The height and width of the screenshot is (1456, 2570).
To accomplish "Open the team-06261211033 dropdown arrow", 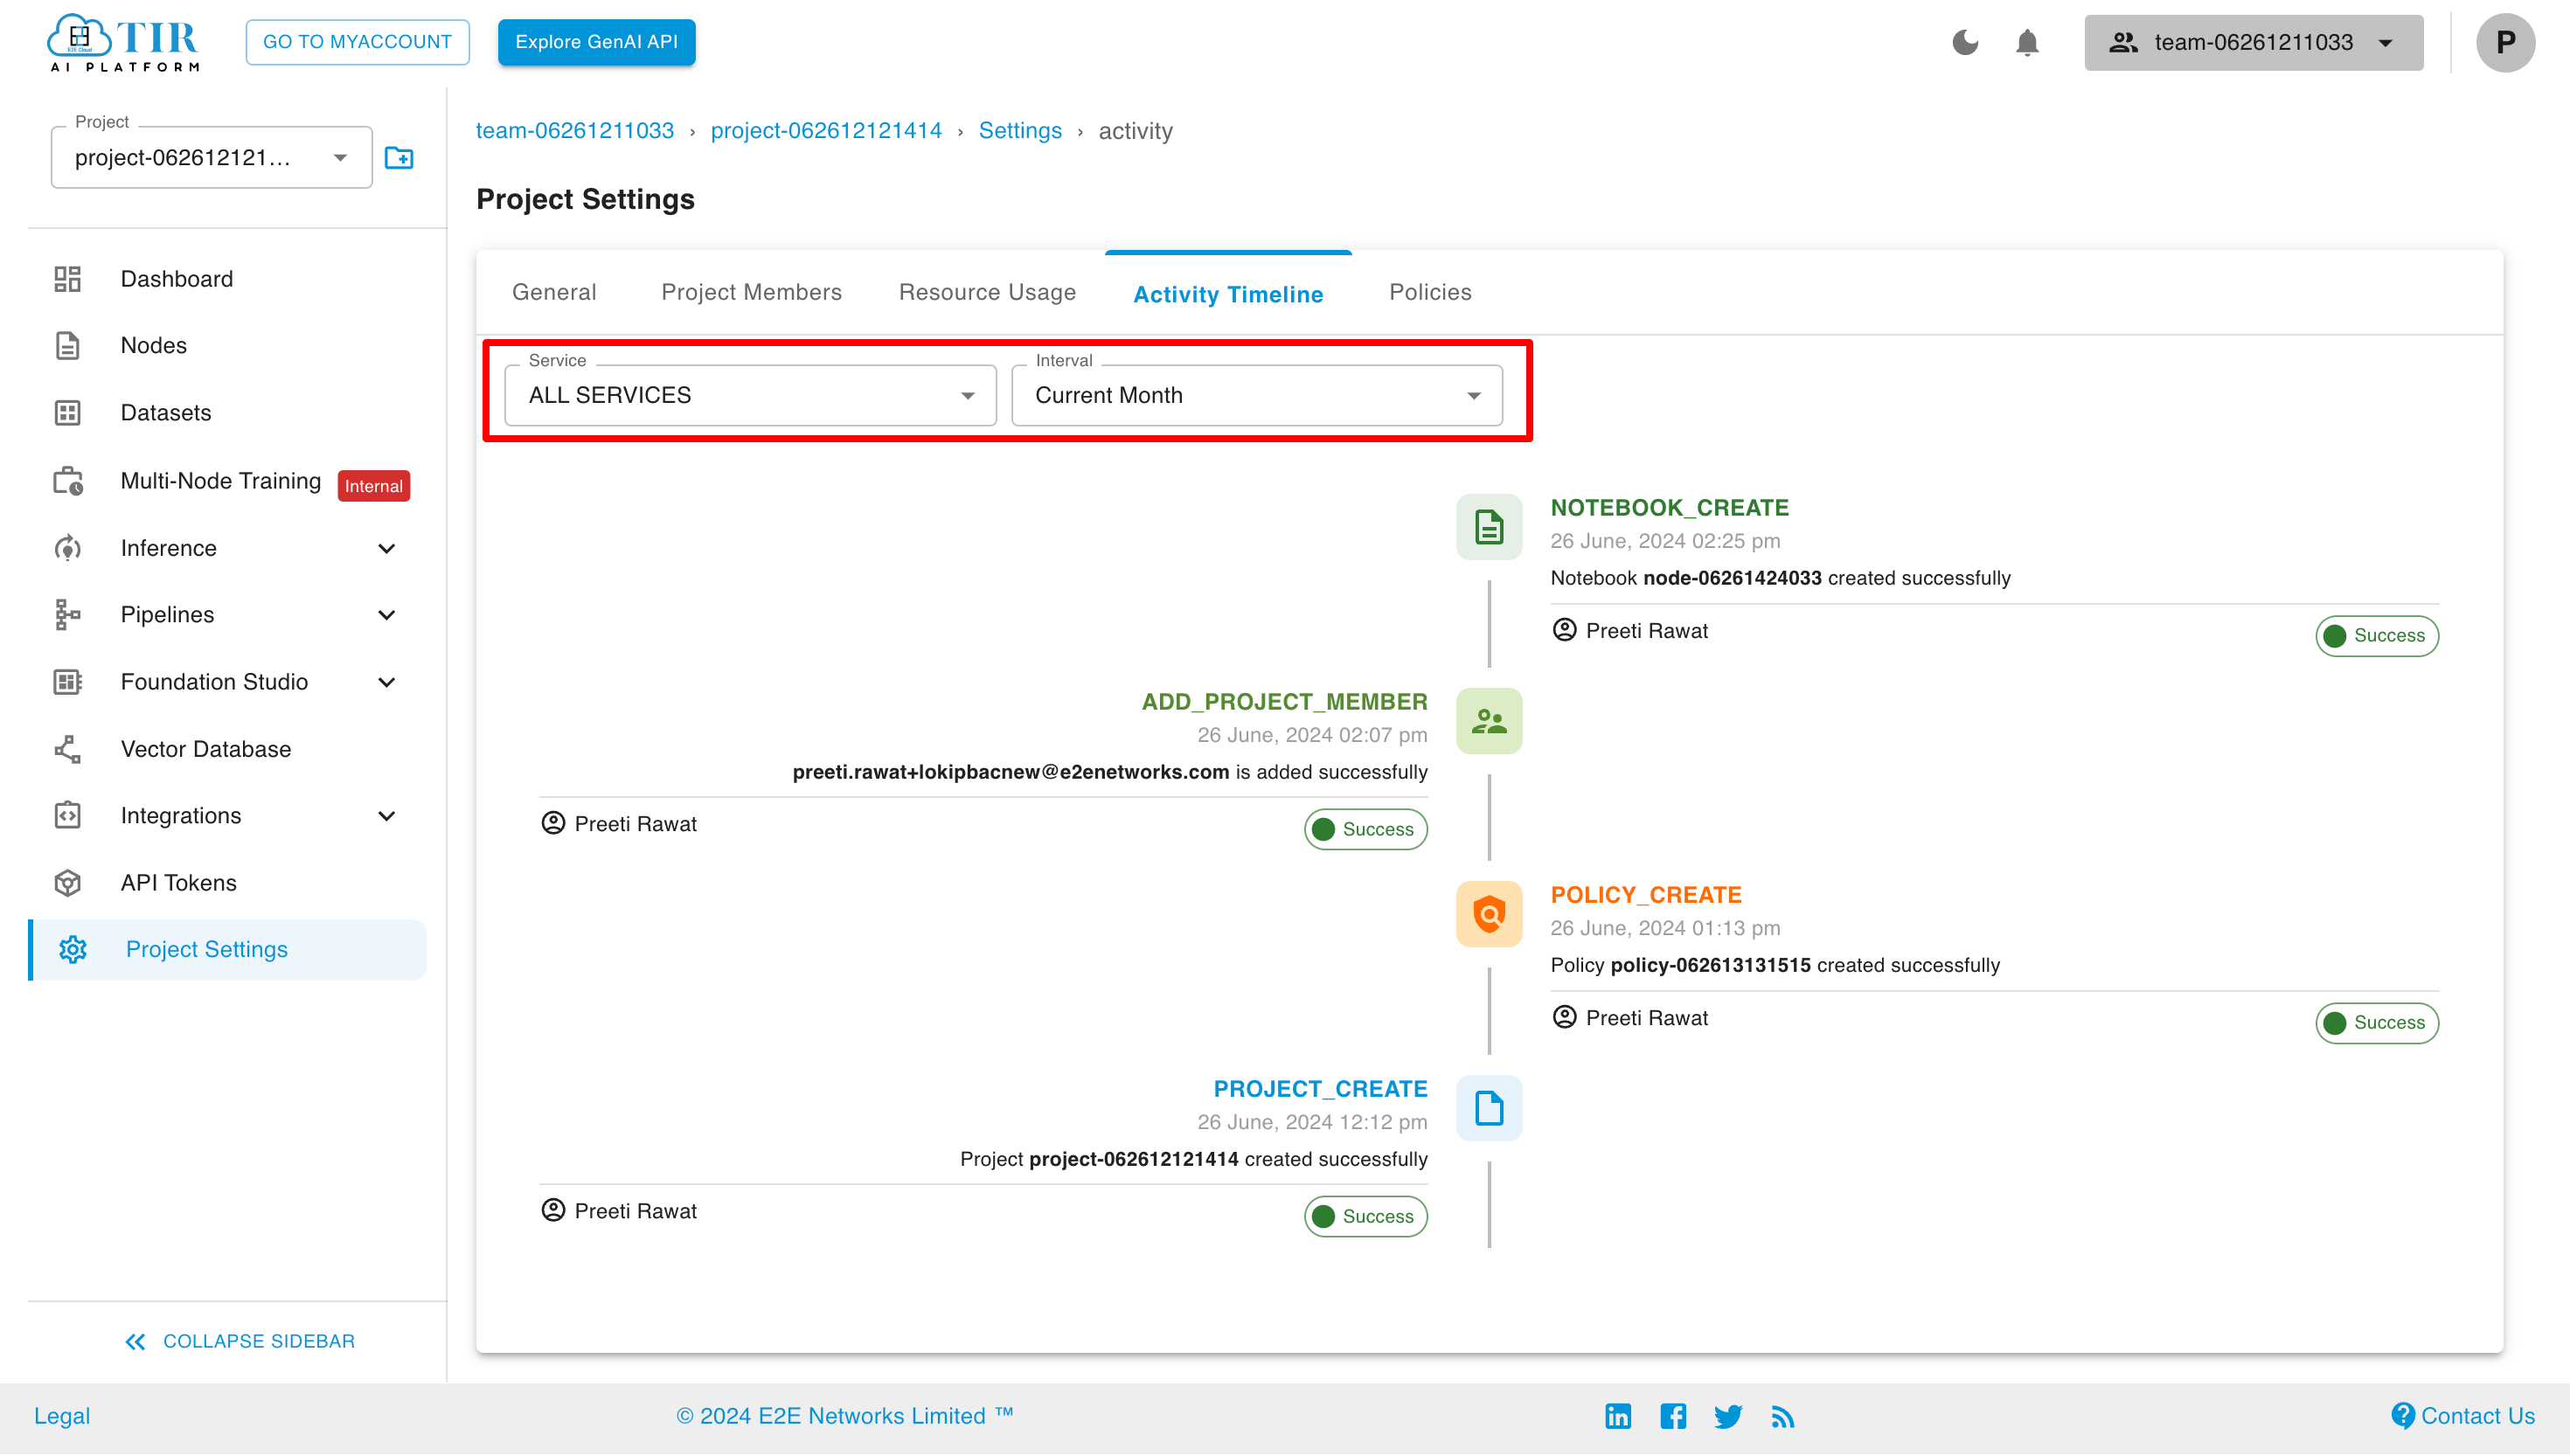I will click(2386, 43).
